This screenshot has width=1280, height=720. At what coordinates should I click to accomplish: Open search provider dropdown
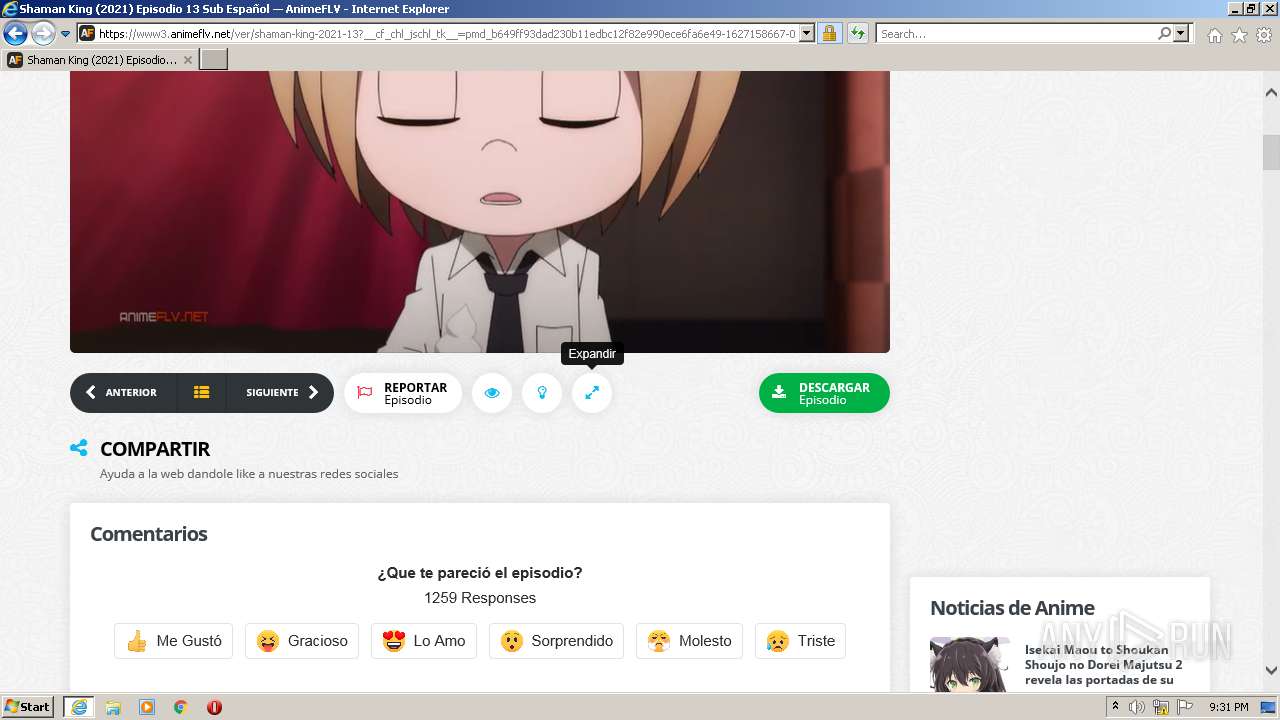point(1182,33)
